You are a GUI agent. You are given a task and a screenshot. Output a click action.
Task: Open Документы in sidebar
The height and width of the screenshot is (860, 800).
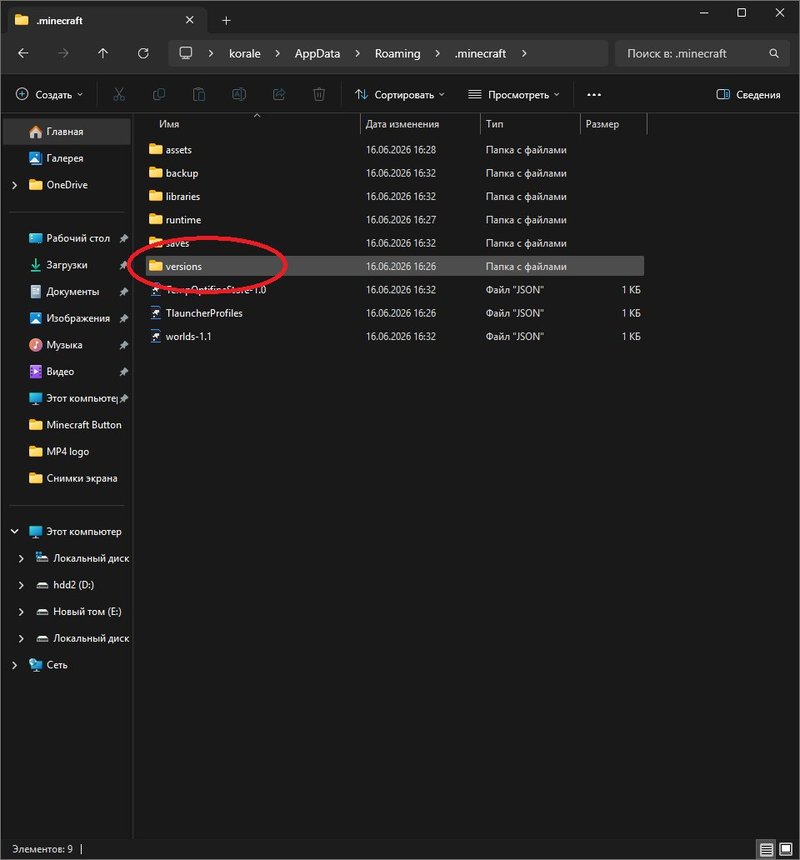[x=67, y=292]
